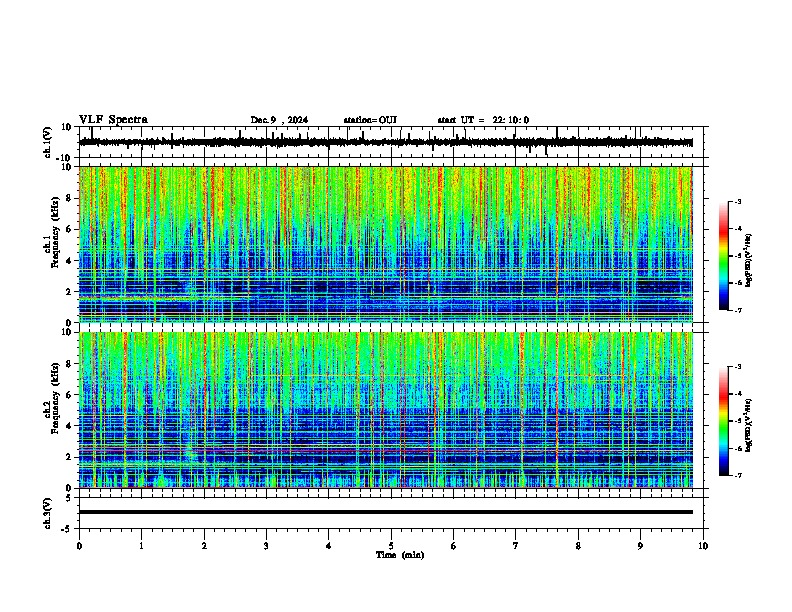Click the ch.2 "Frequency (kHz)" axis label
The width and height of the screenshot is (792, 612).
point(56,398)
